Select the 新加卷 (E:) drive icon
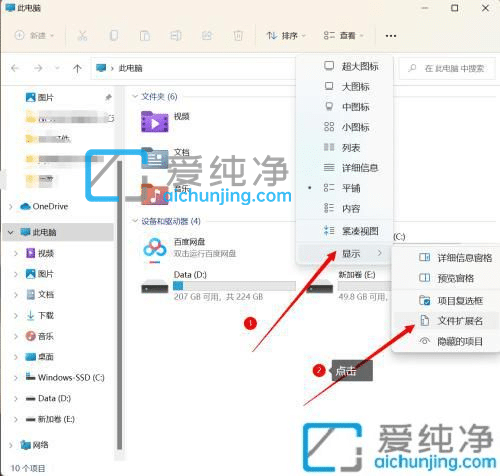 coord(320,287)
